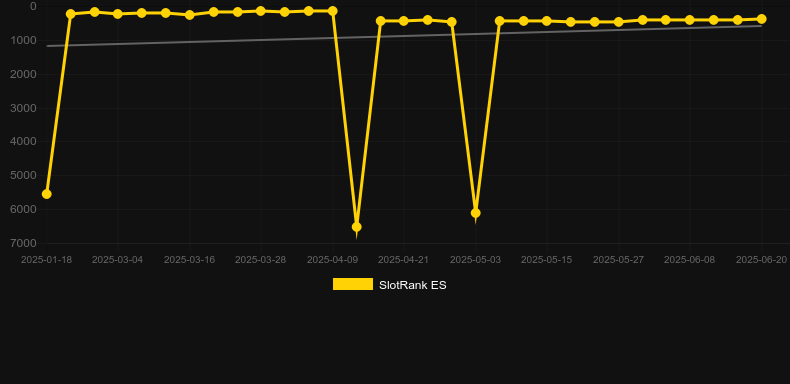The image size is (790, 384).
Task: Select the first data point at 2025-01-18
Action: (x=46, y=194)
